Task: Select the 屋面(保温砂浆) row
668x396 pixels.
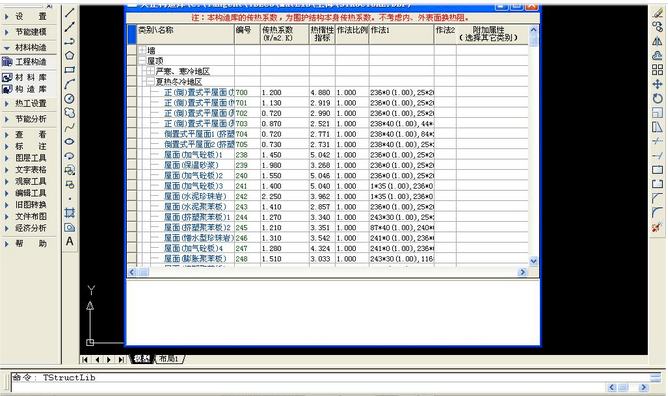Action: 328,165
